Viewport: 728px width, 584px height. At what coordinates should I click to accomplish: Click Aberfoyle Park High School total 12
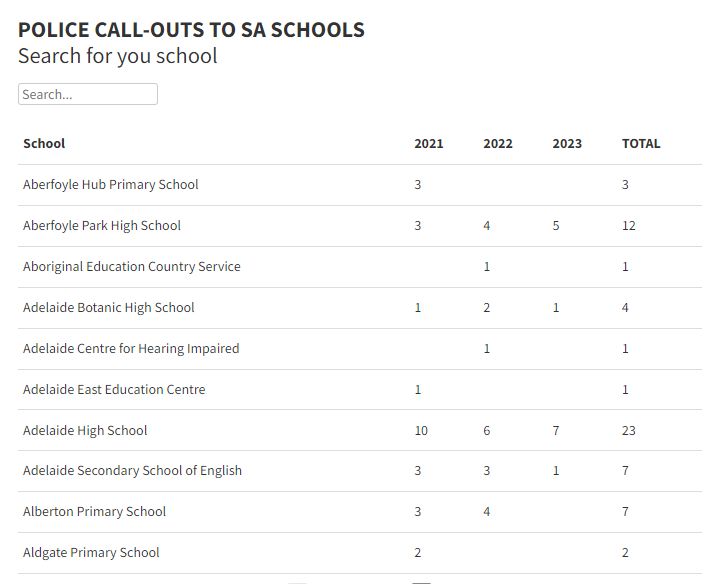[629, 225]
